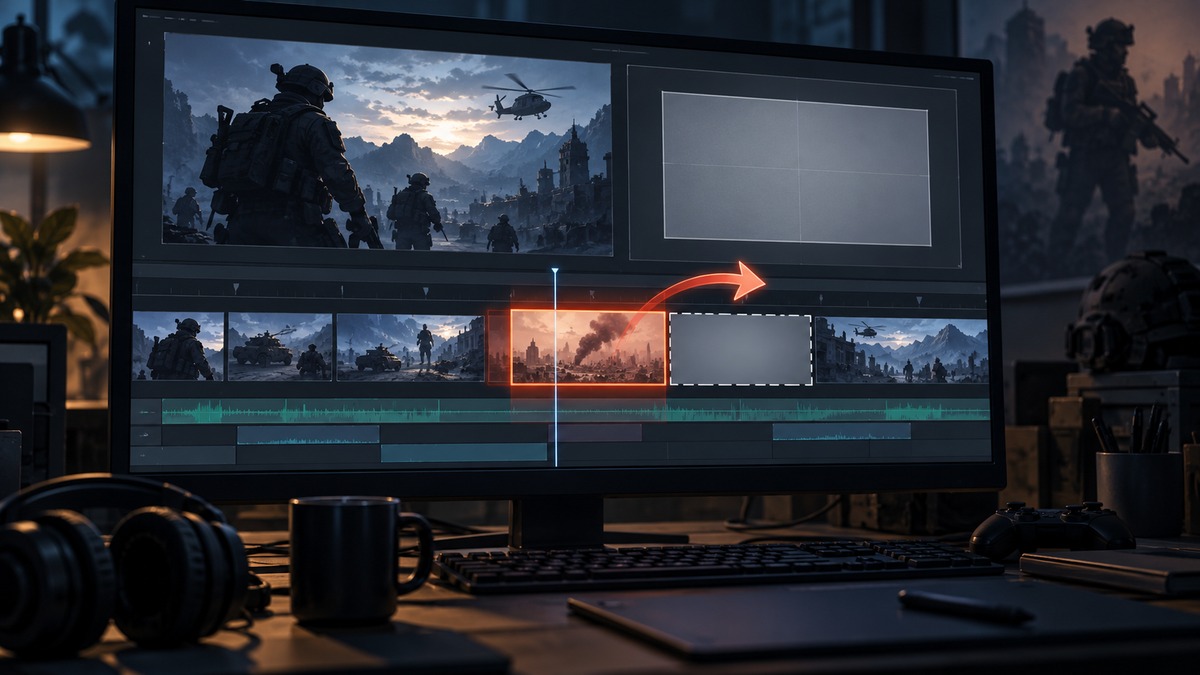Screen dimensions: 1200x675
Task: Click the empty dashed placeholder slot in the timeline
Action: click(740, 349)
